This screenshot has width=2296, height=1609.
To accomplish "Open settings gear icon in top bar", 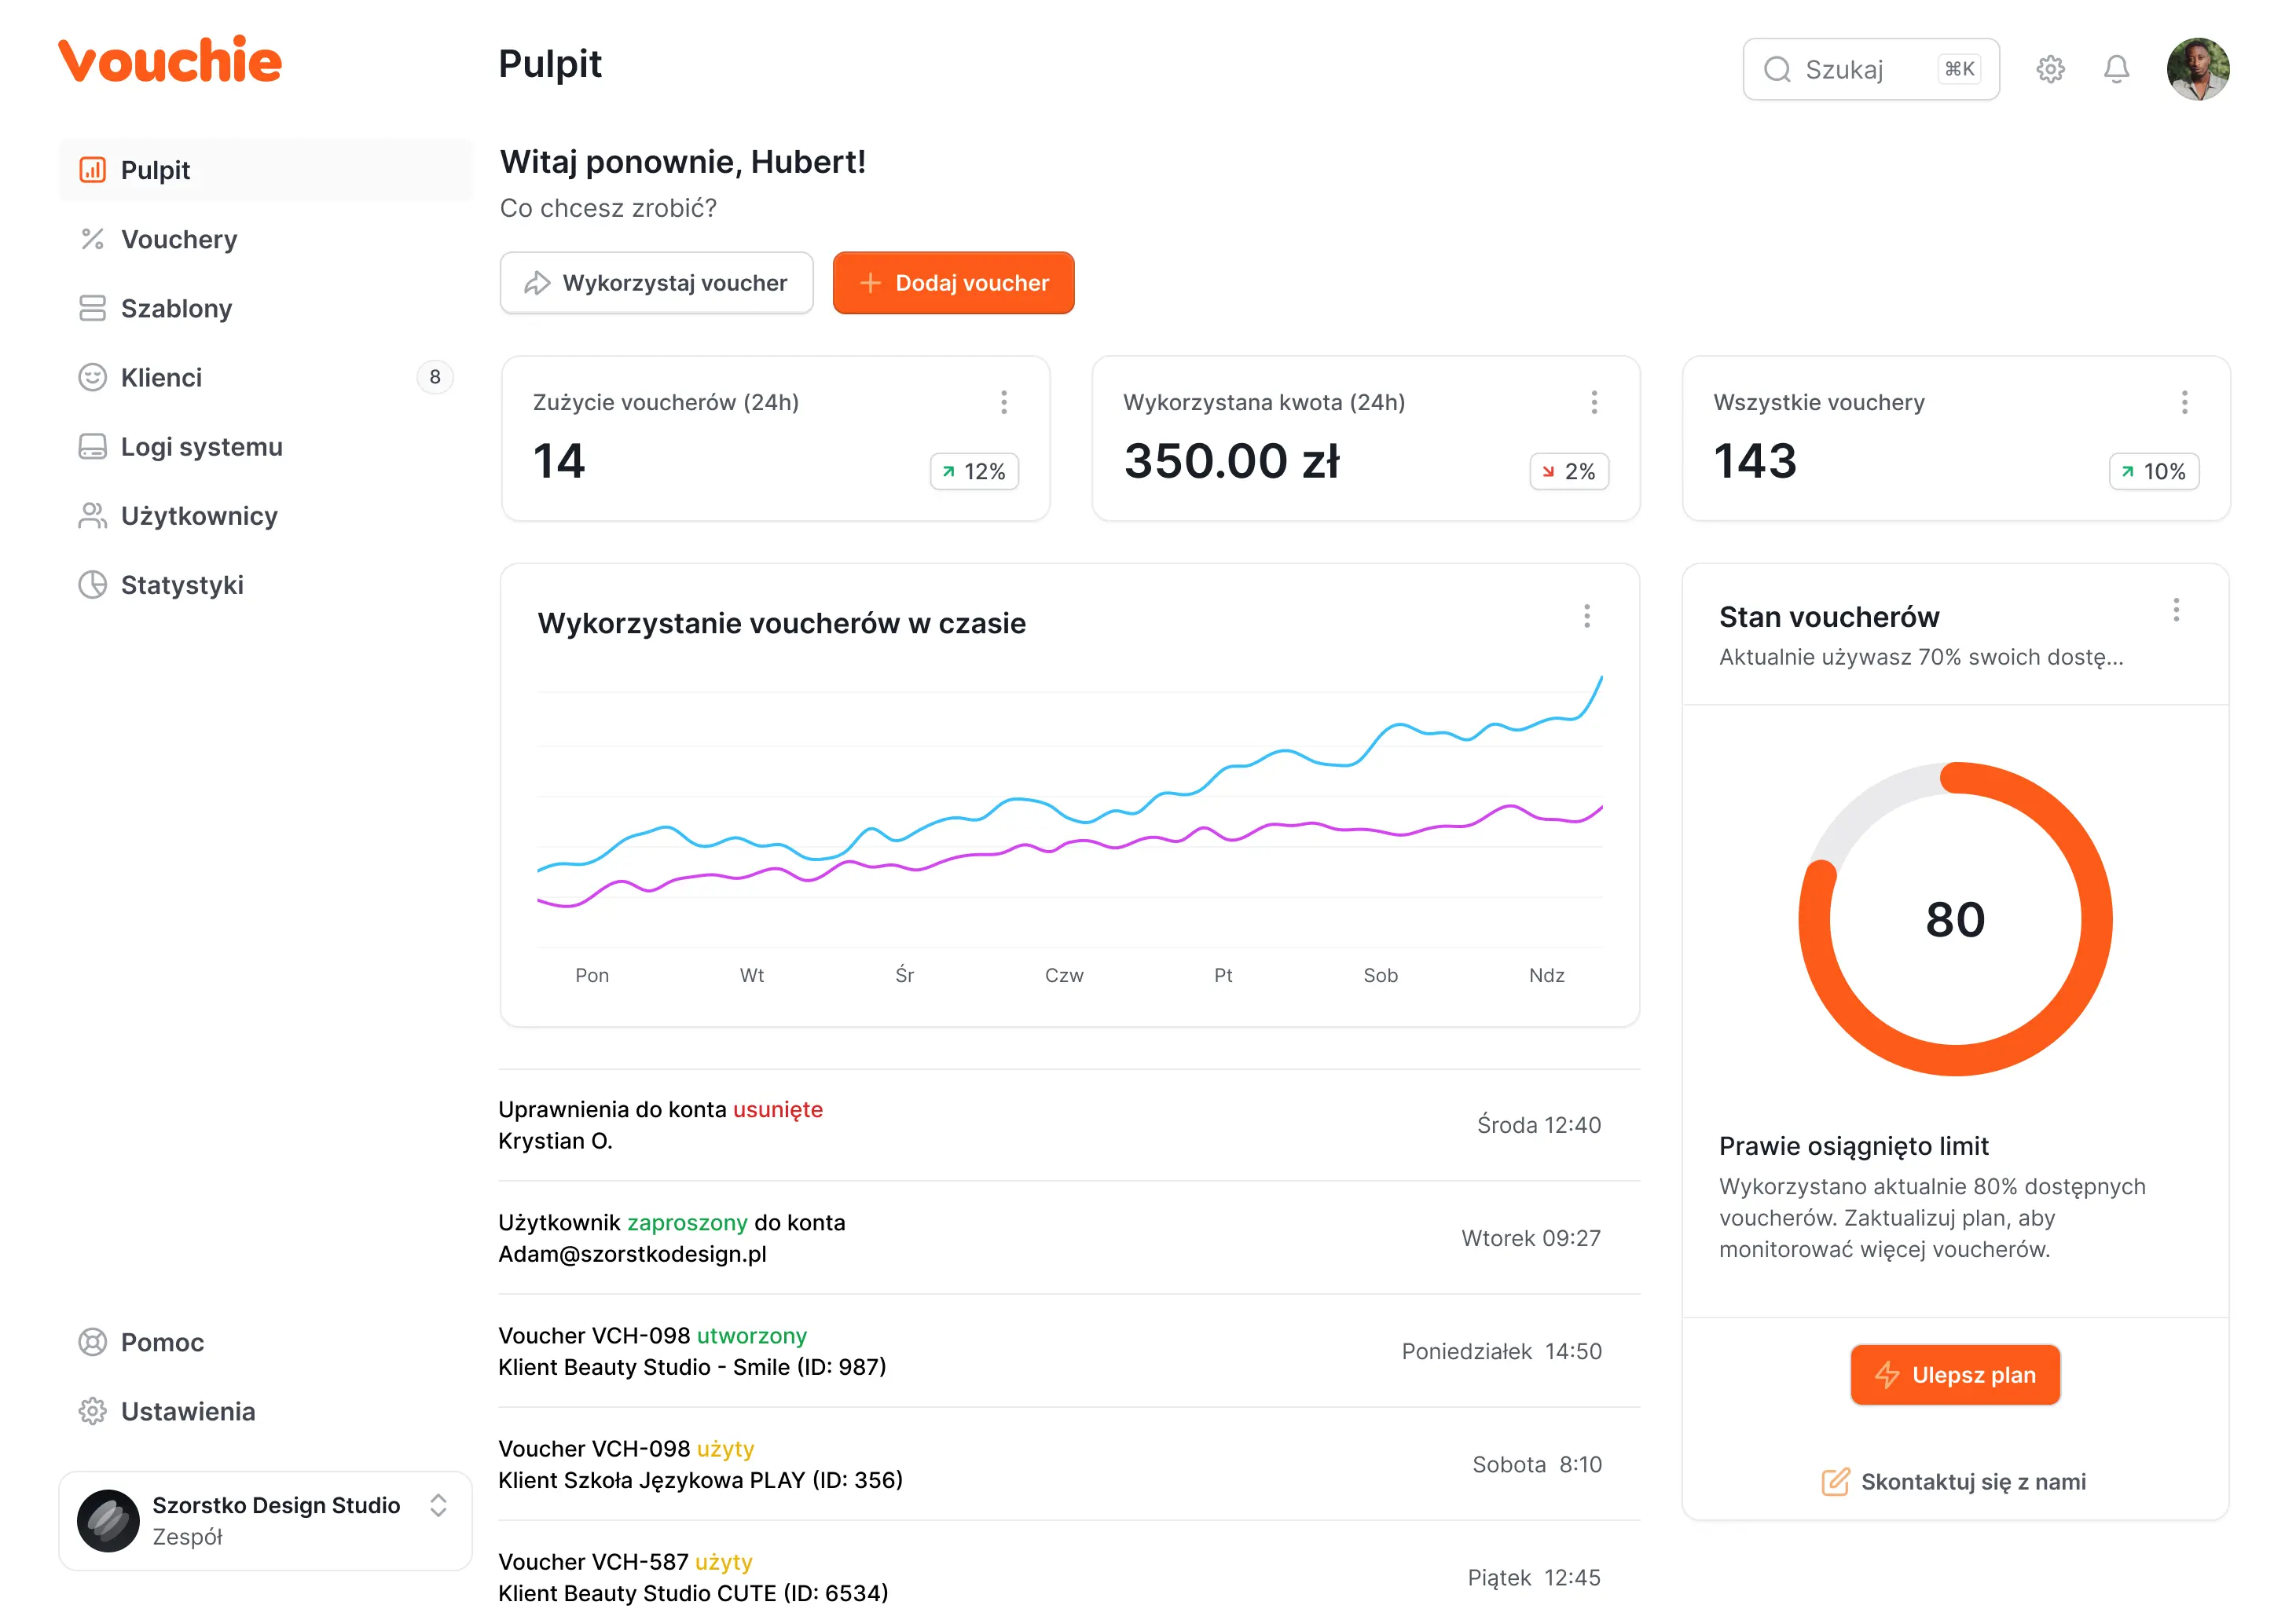I will pos(2050,69).
